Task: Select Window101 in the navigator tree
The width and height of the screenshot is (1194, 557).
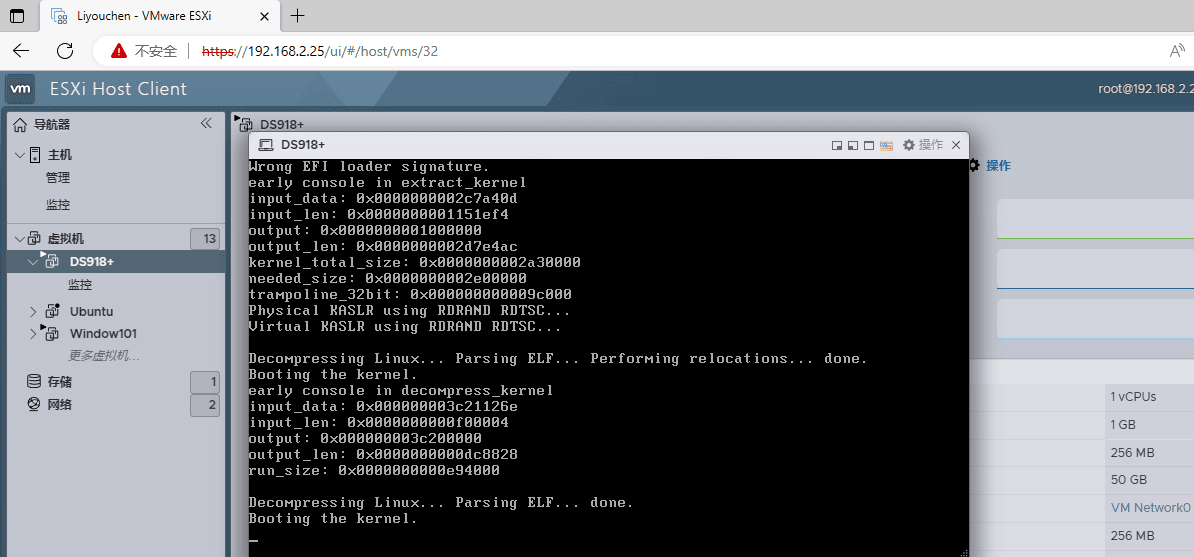Action: (104, 333)
